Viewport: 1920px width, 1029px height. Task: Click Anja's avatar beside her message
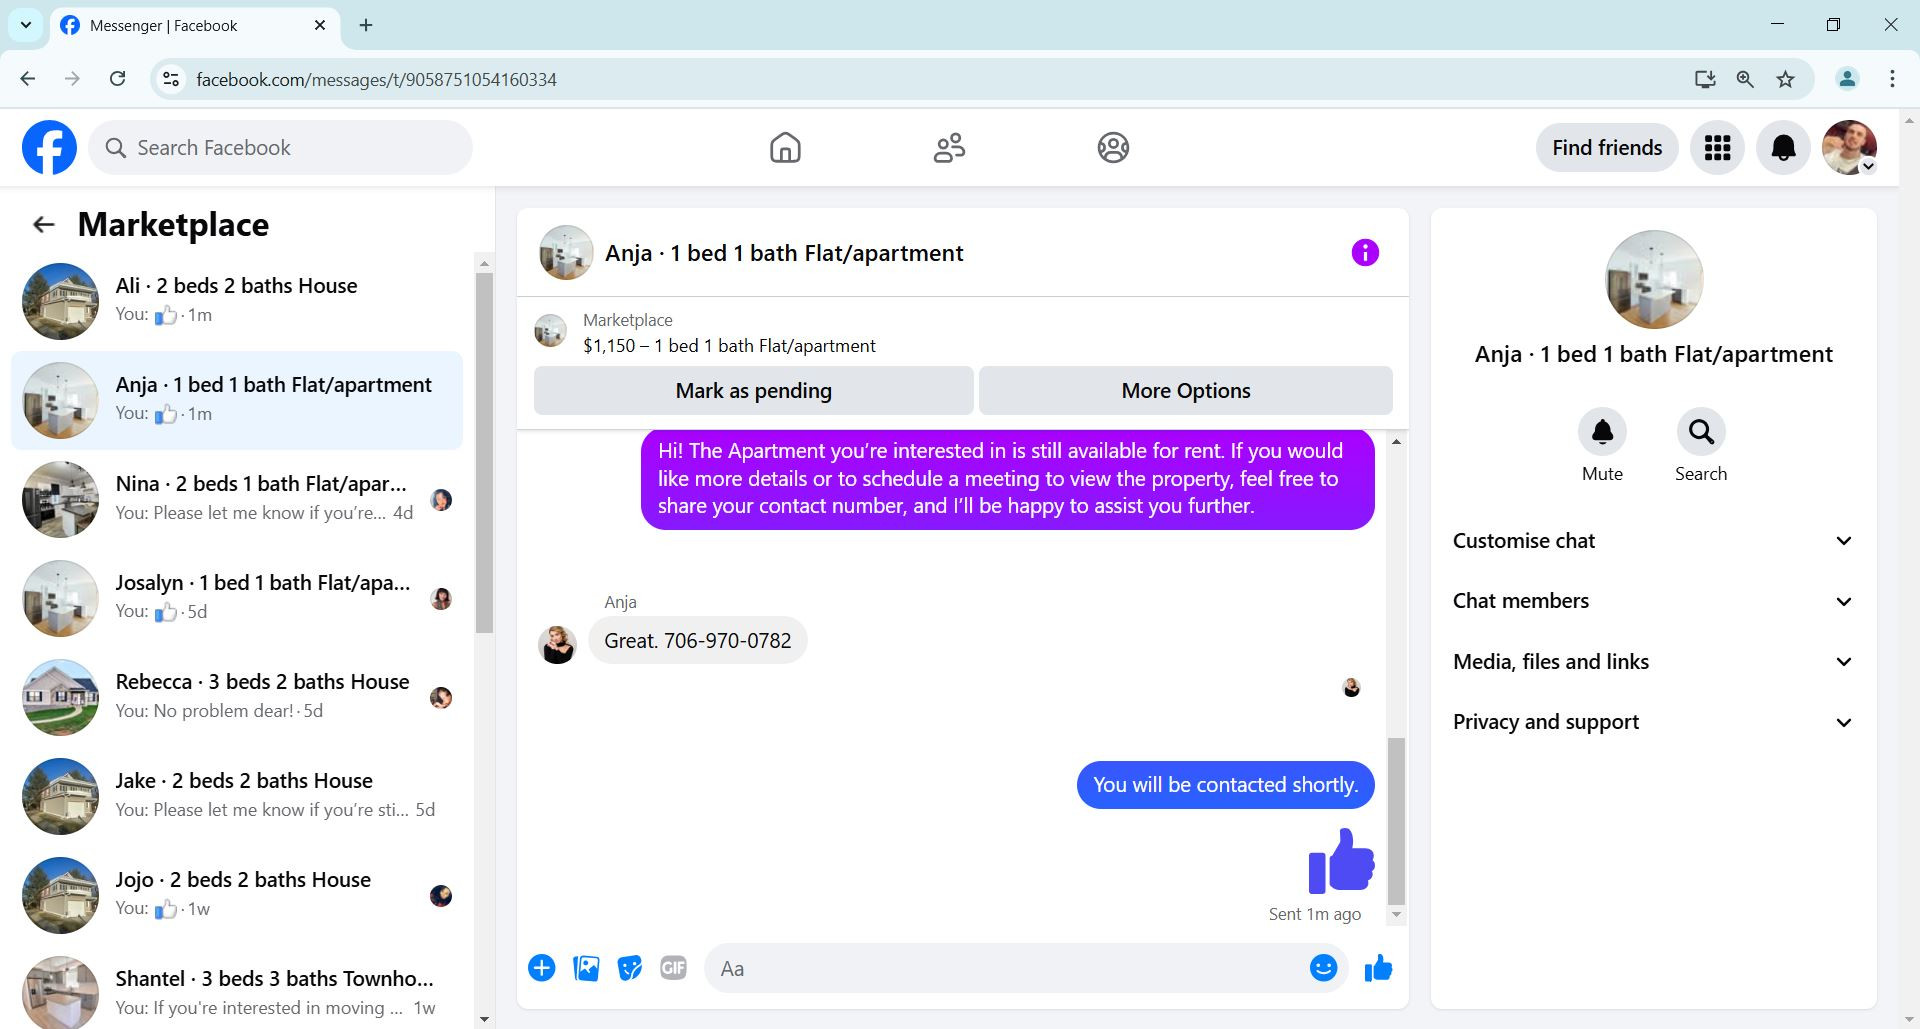(557, 645)
